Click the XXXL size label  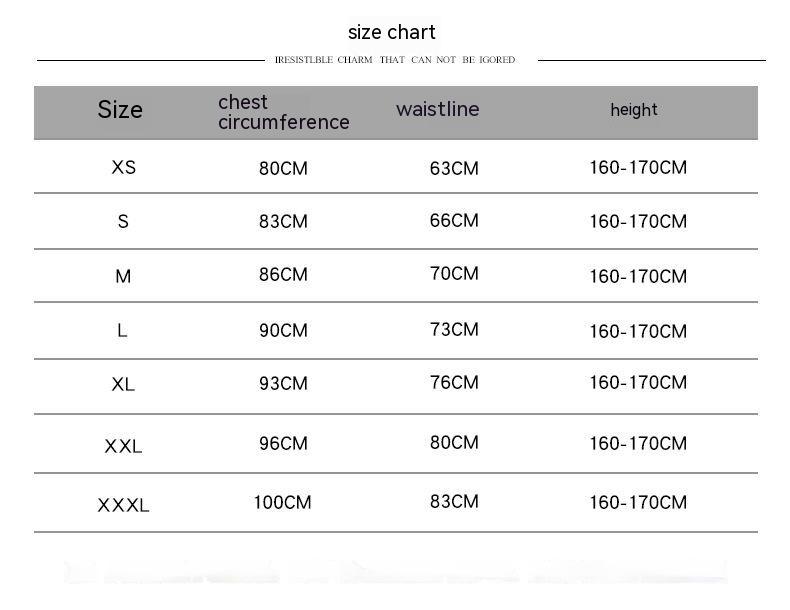pyautogui.click(x=123, y=505)
